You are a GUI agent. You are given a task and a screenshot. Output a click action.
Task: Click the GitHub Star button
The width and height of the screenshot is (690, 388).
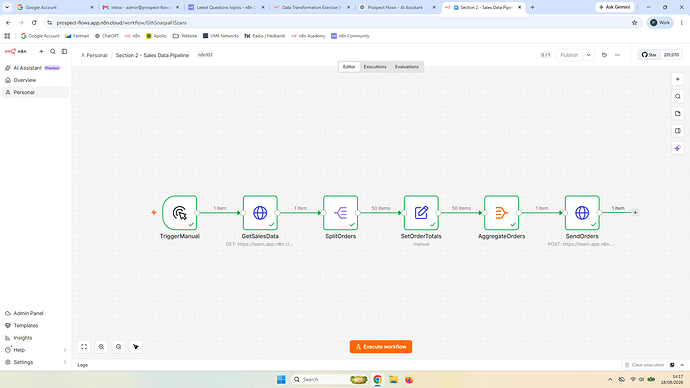(649, 55)
